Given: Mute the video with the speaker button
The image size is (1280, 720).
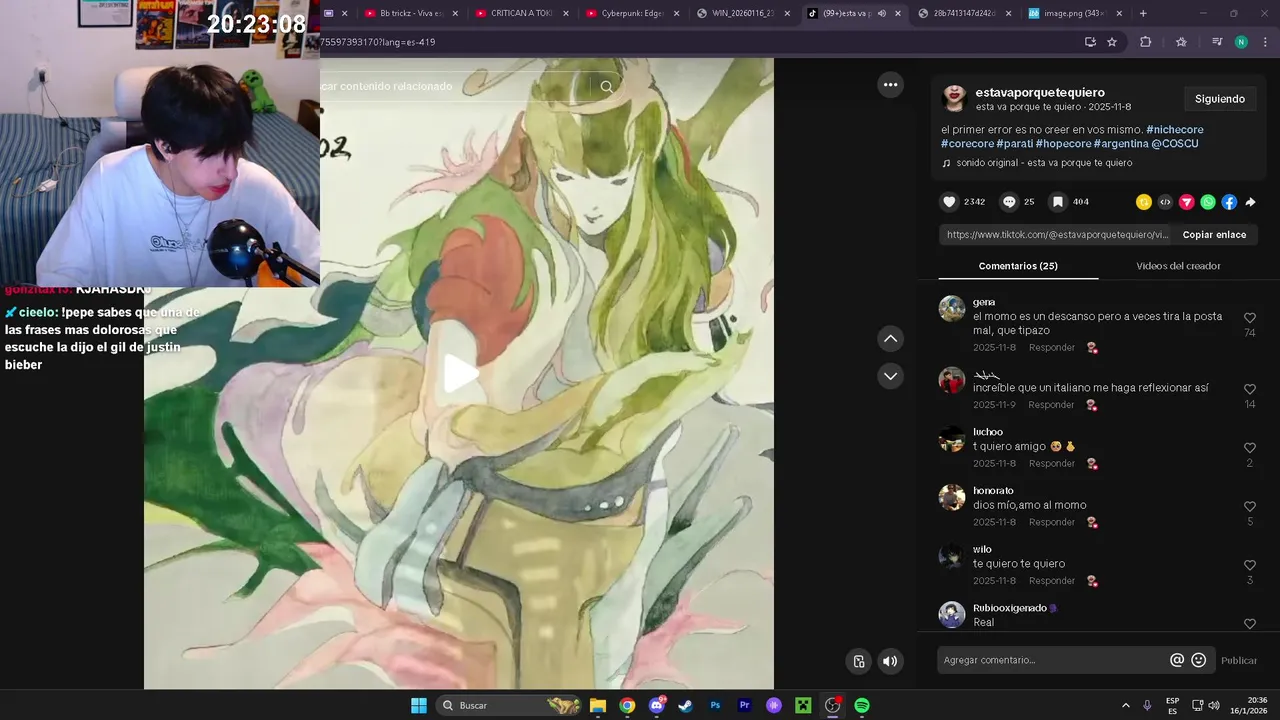Looking at the screenshot, I should [890, 661].
